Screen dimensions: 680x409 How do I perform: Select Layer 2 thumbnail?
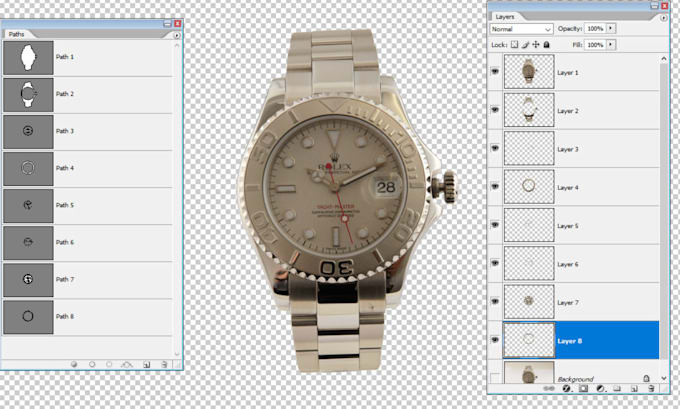point(529,110)
